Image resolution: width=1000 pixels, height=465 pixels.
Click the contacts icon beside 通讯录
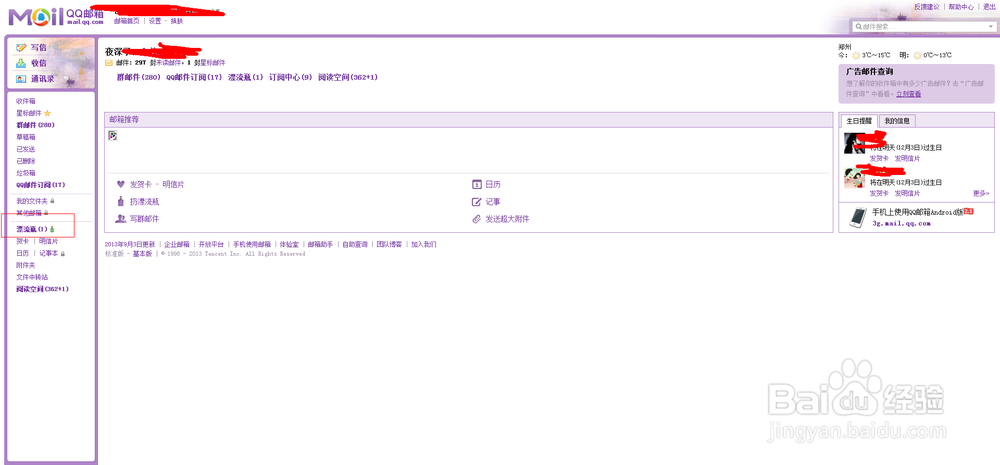point(21,79)
